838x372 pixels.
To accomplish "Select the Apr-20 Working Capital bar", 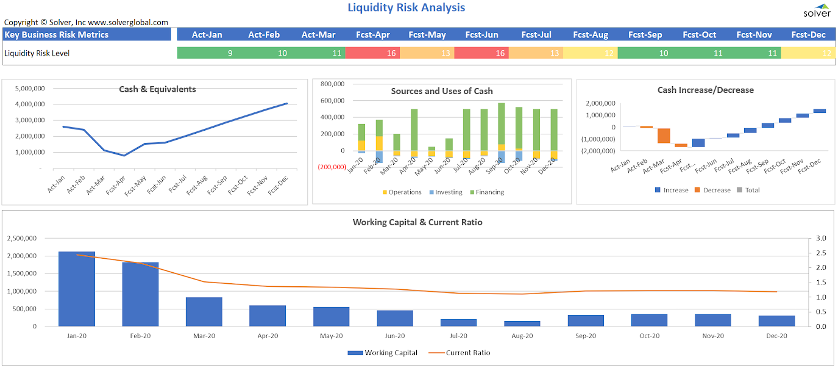I will 268,316.
